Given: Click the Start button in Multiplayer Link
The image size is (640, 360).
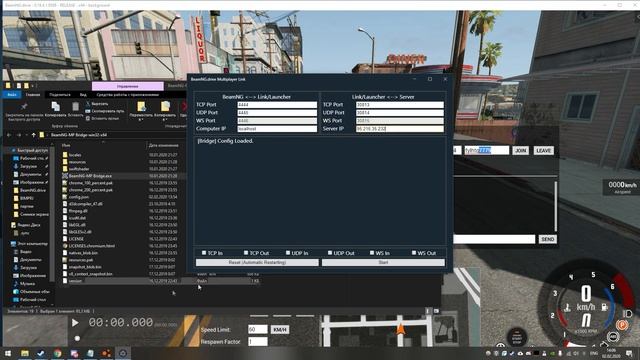Looking at the screenshot, I should click(x=383, y=262).
